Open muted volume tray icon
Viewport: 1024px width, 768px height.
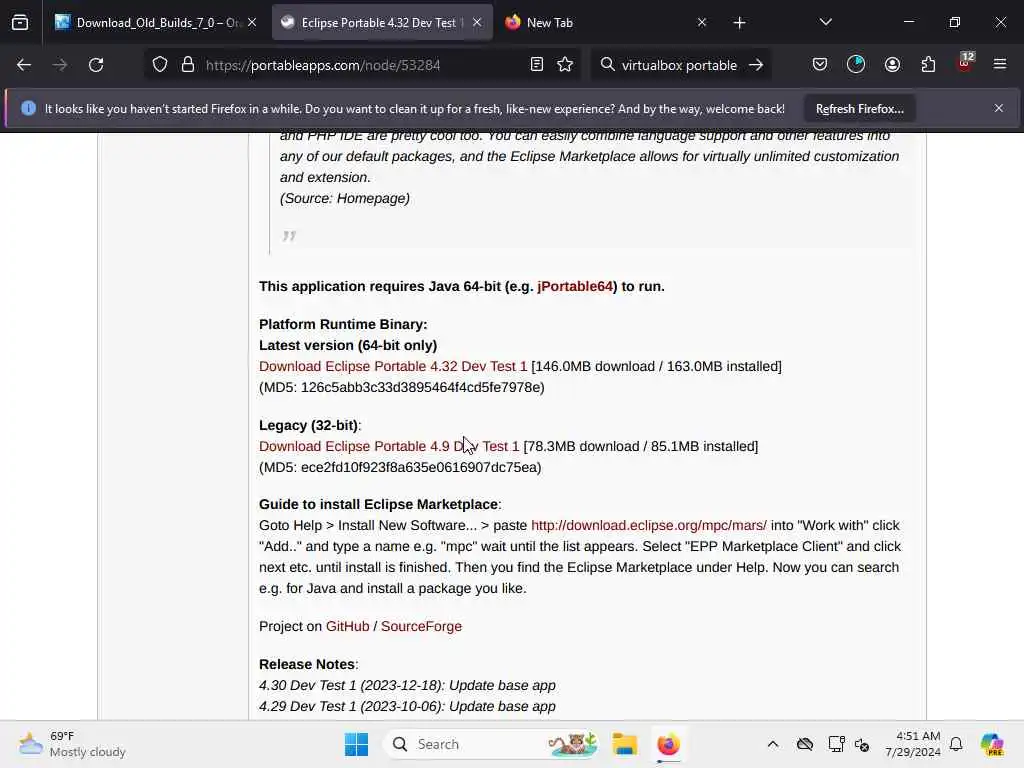pos(862,744)
